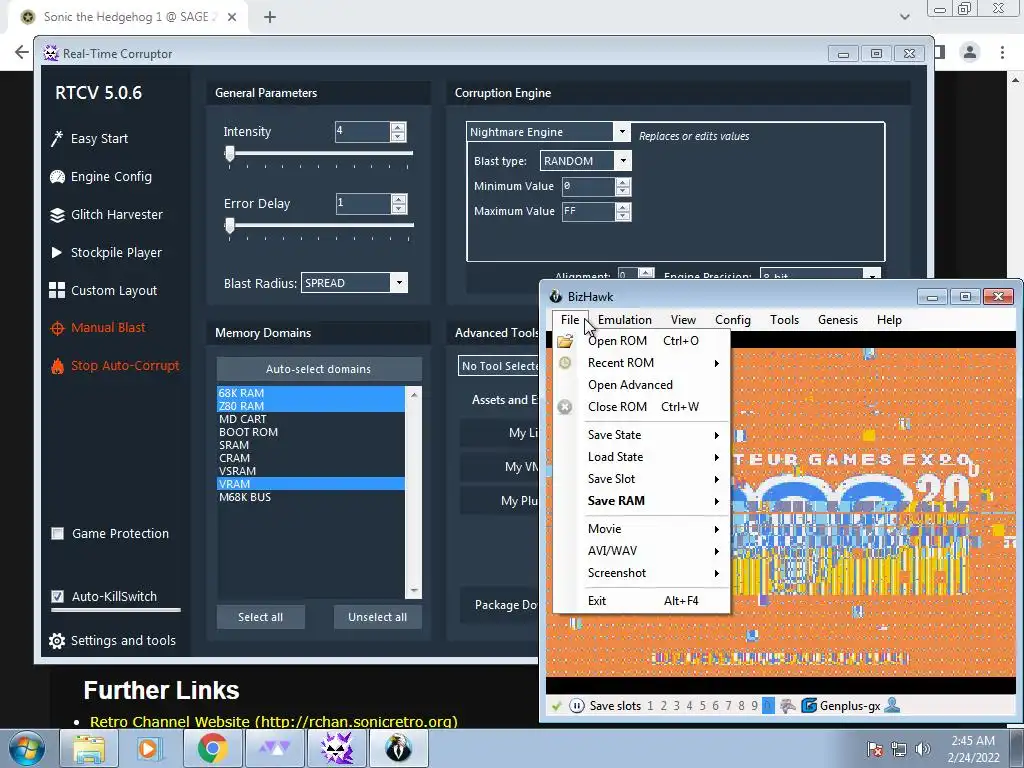
Task: Open Engine Config via gauge icon
Action: click(x=57, y=177)
